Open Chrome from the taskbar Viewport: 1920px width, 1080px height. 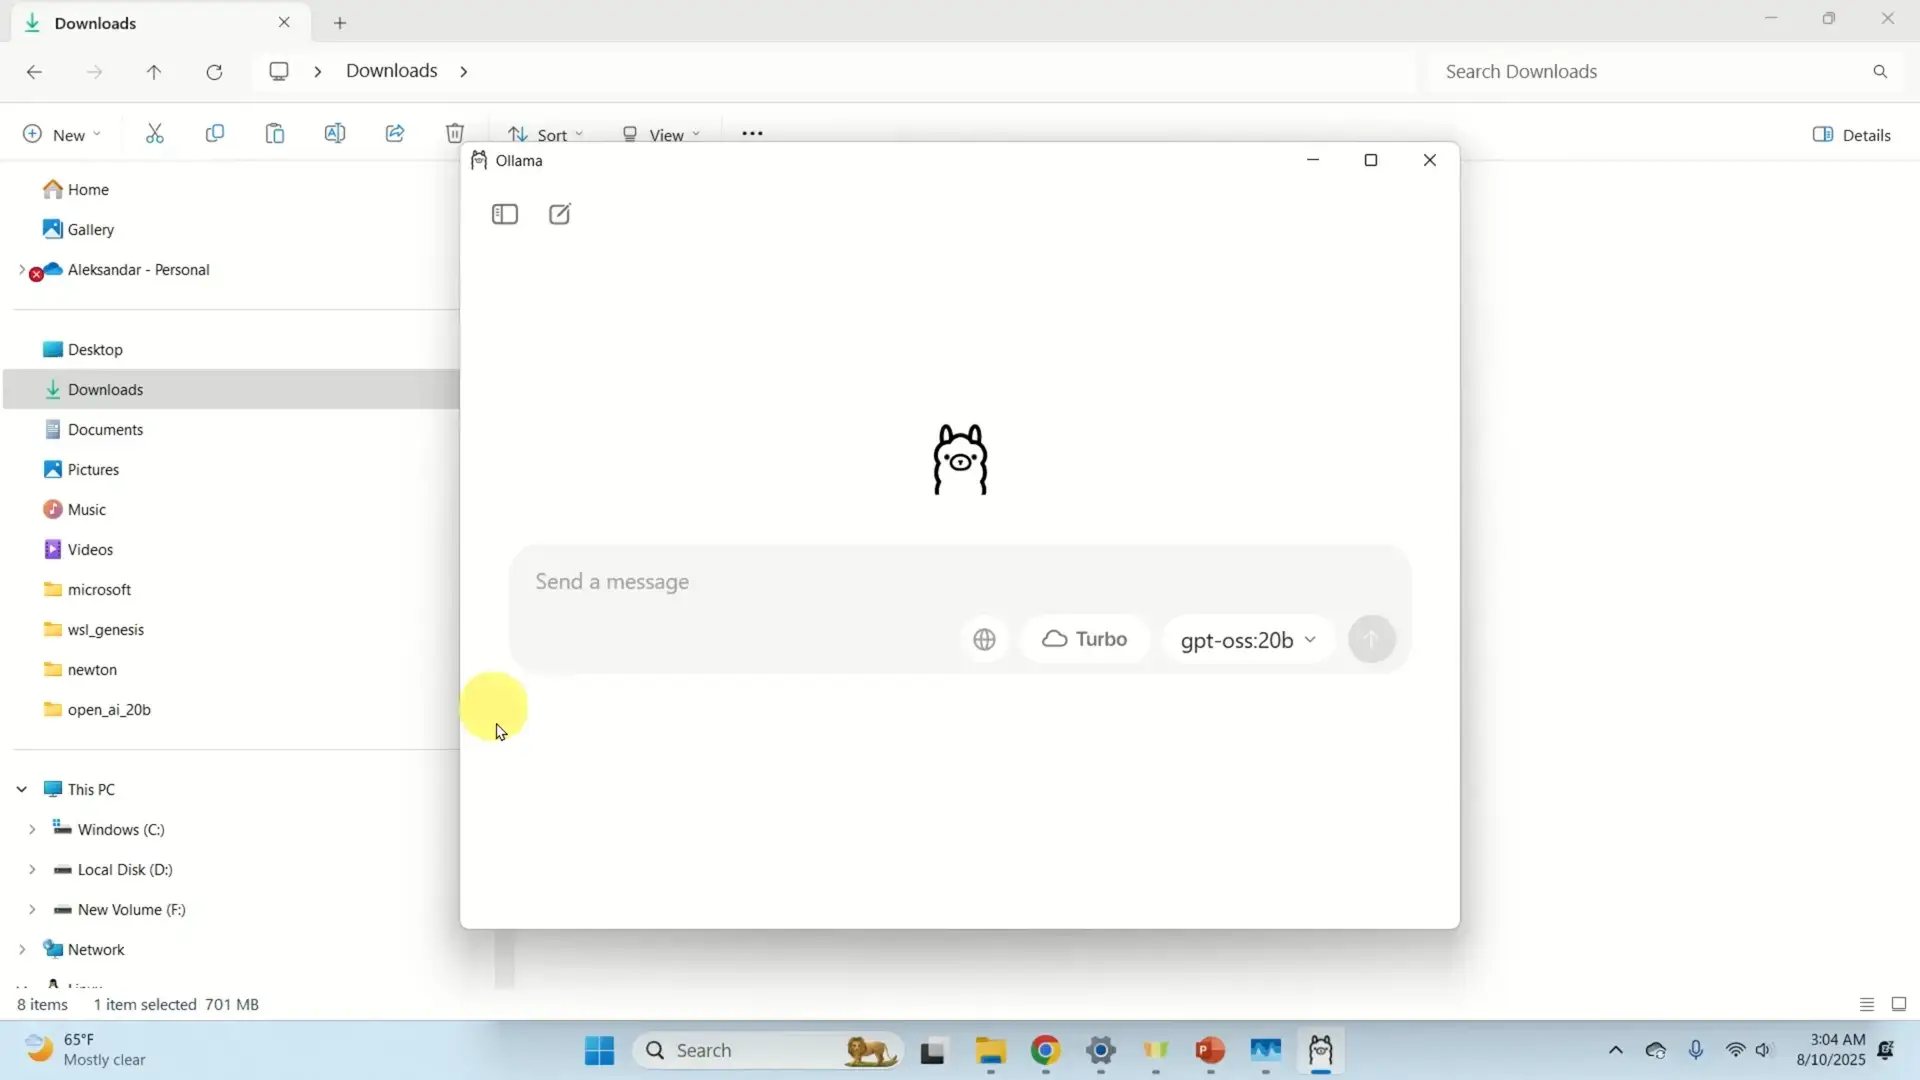(1045, 1050)
